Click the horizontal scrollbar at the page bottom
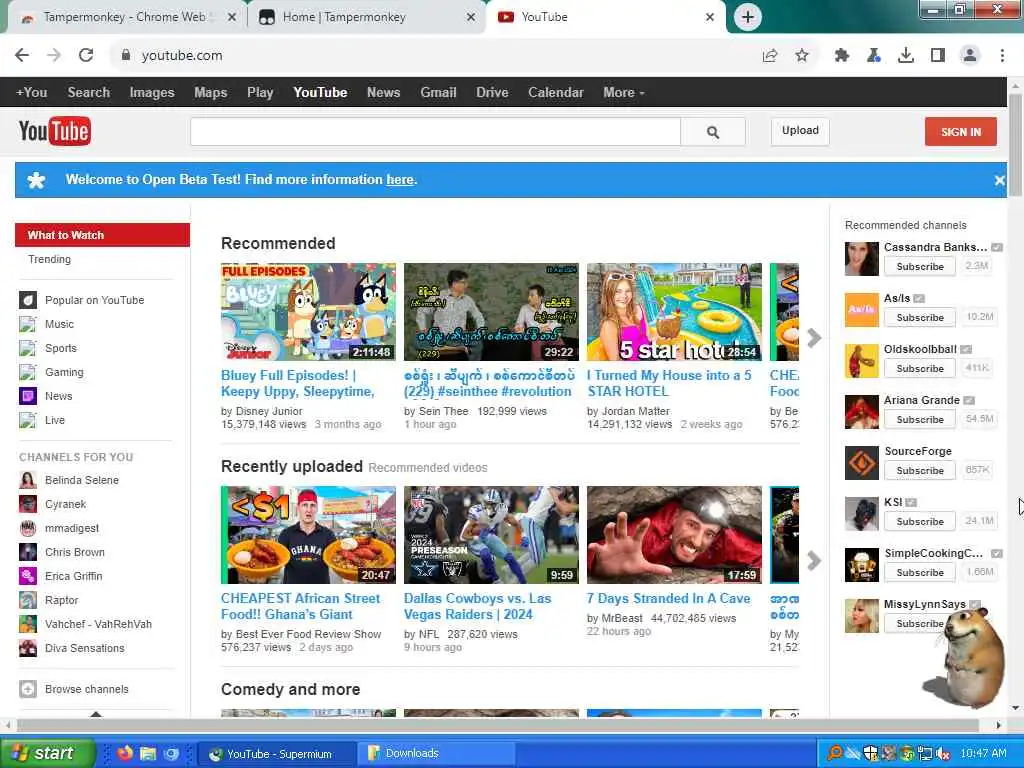The height and width of the screenshot is (768, 1024). coord(498,725)
